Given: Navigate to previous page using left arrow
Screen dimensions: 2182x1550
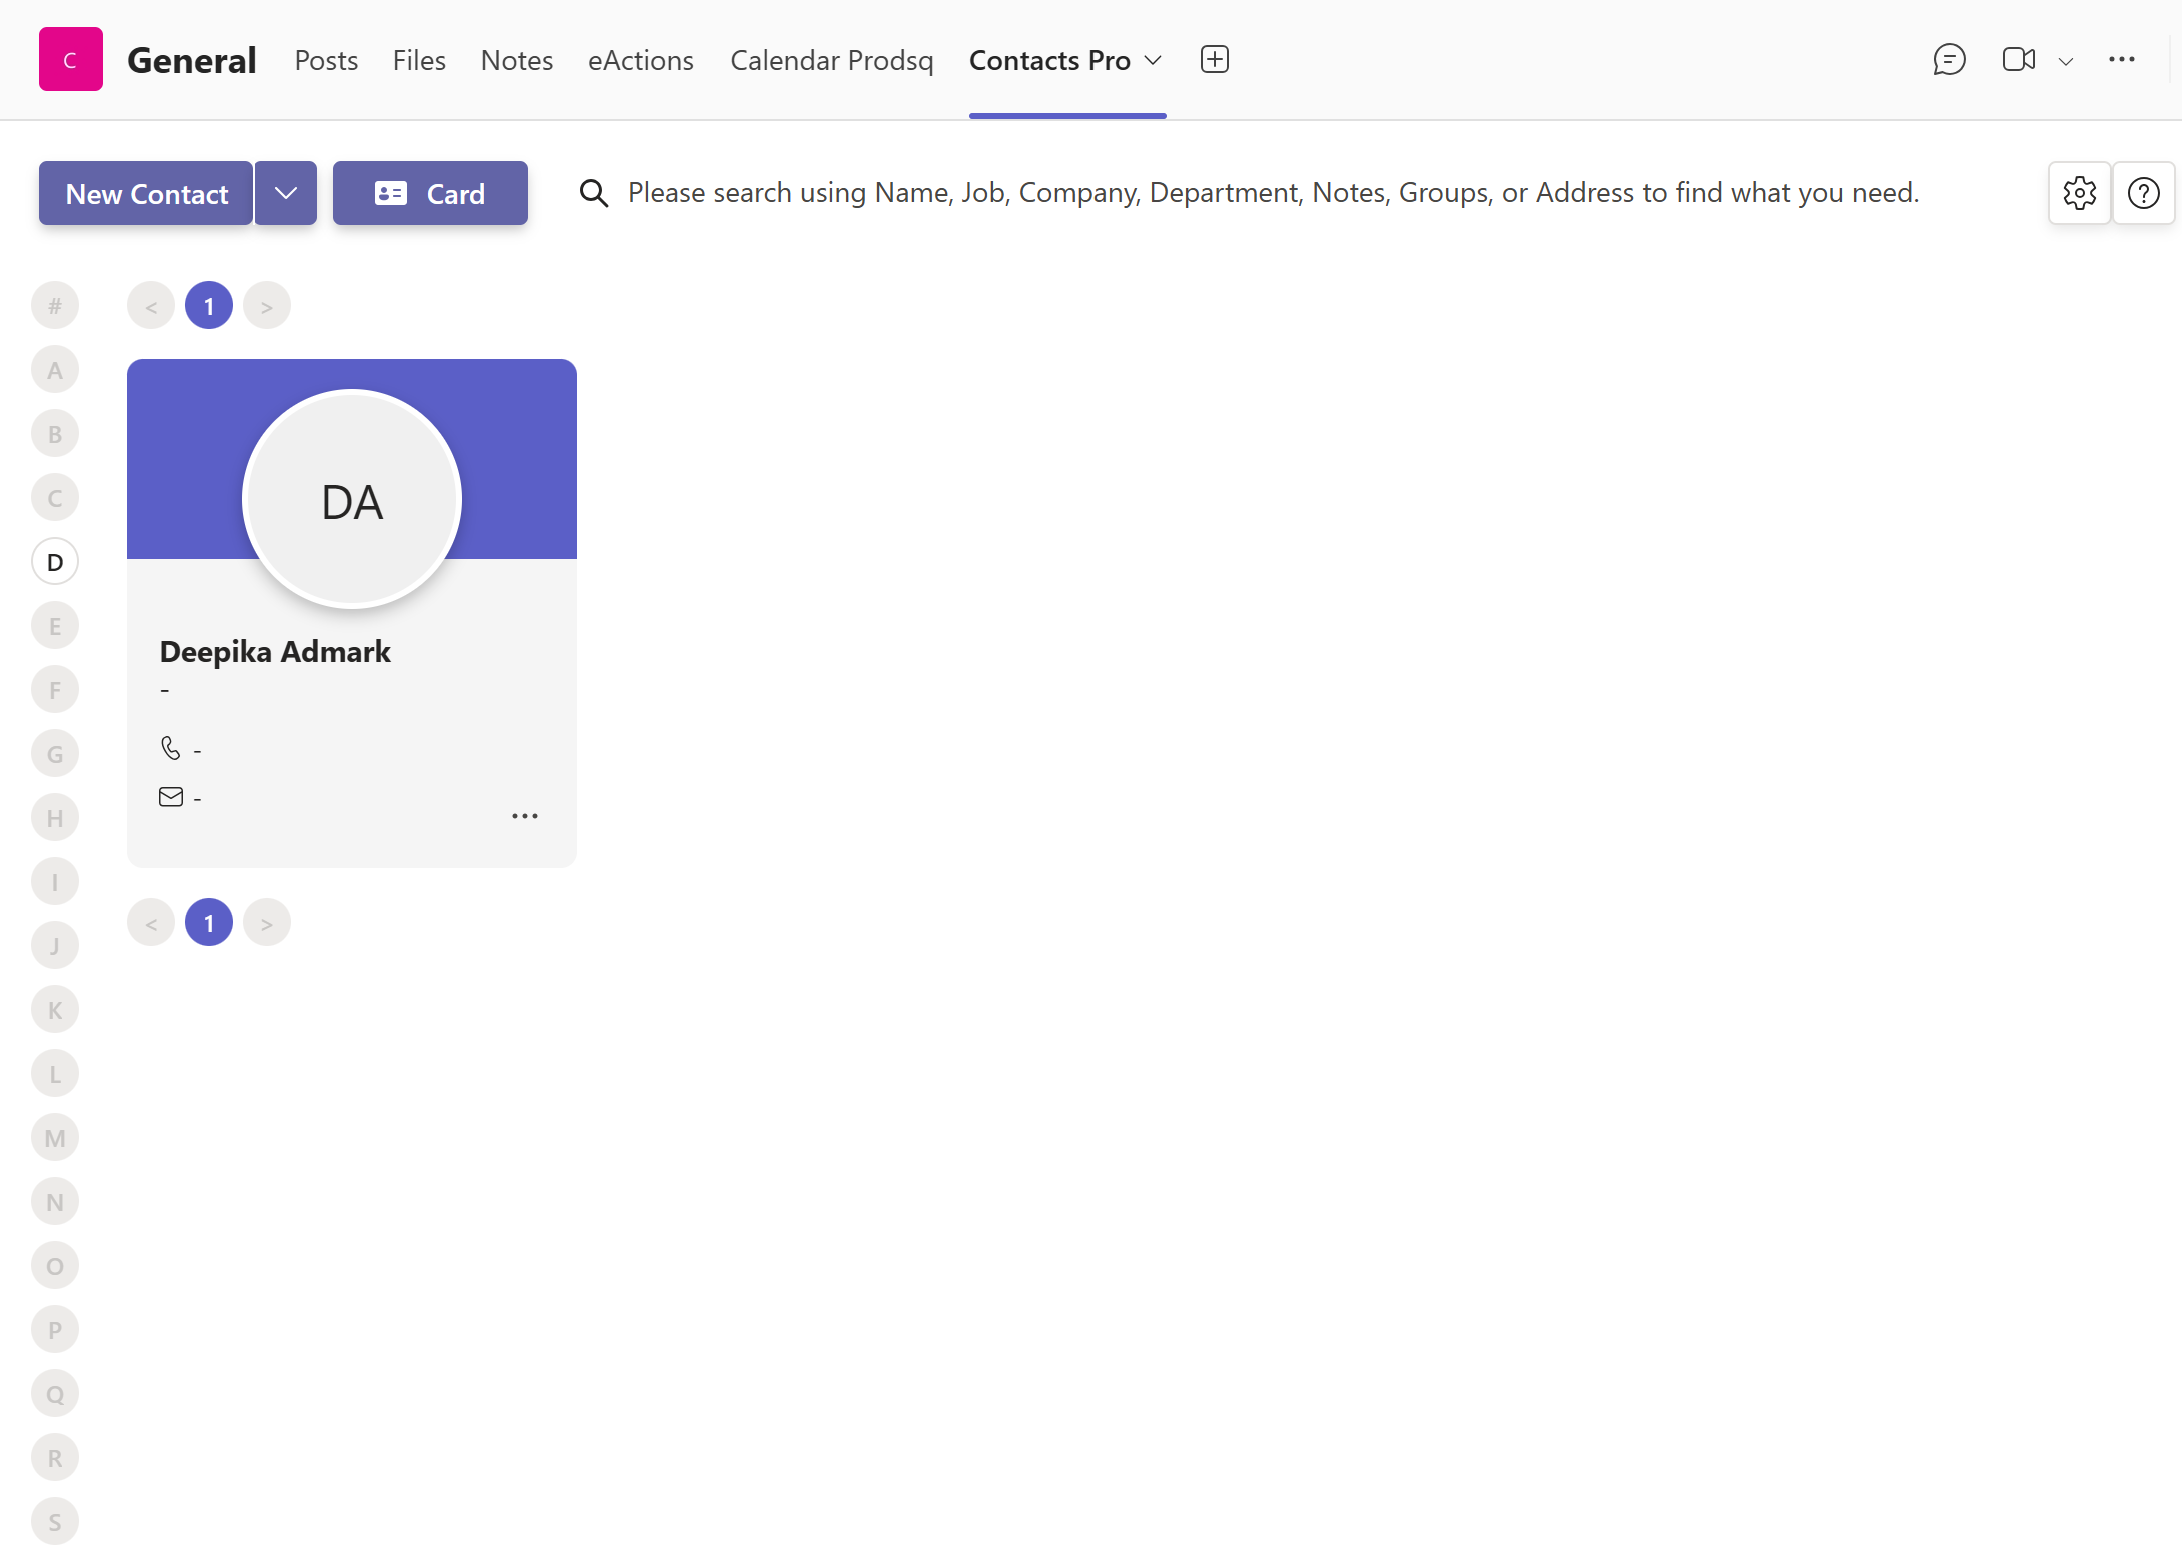Looking at the screenshot, I should pos(151,304).
